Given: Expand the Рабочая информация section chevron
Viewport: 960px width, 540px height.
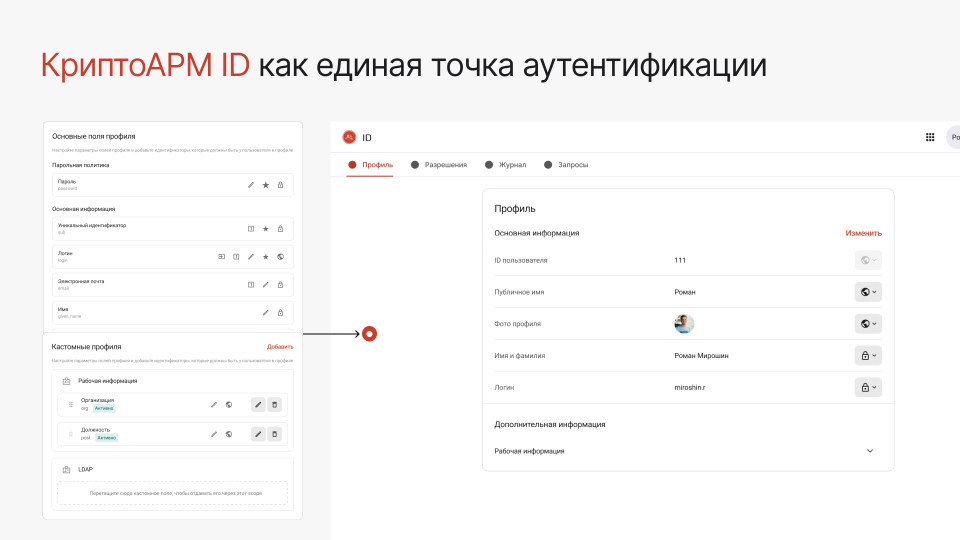Looking at the screenshot, I should tap(870, 451).
